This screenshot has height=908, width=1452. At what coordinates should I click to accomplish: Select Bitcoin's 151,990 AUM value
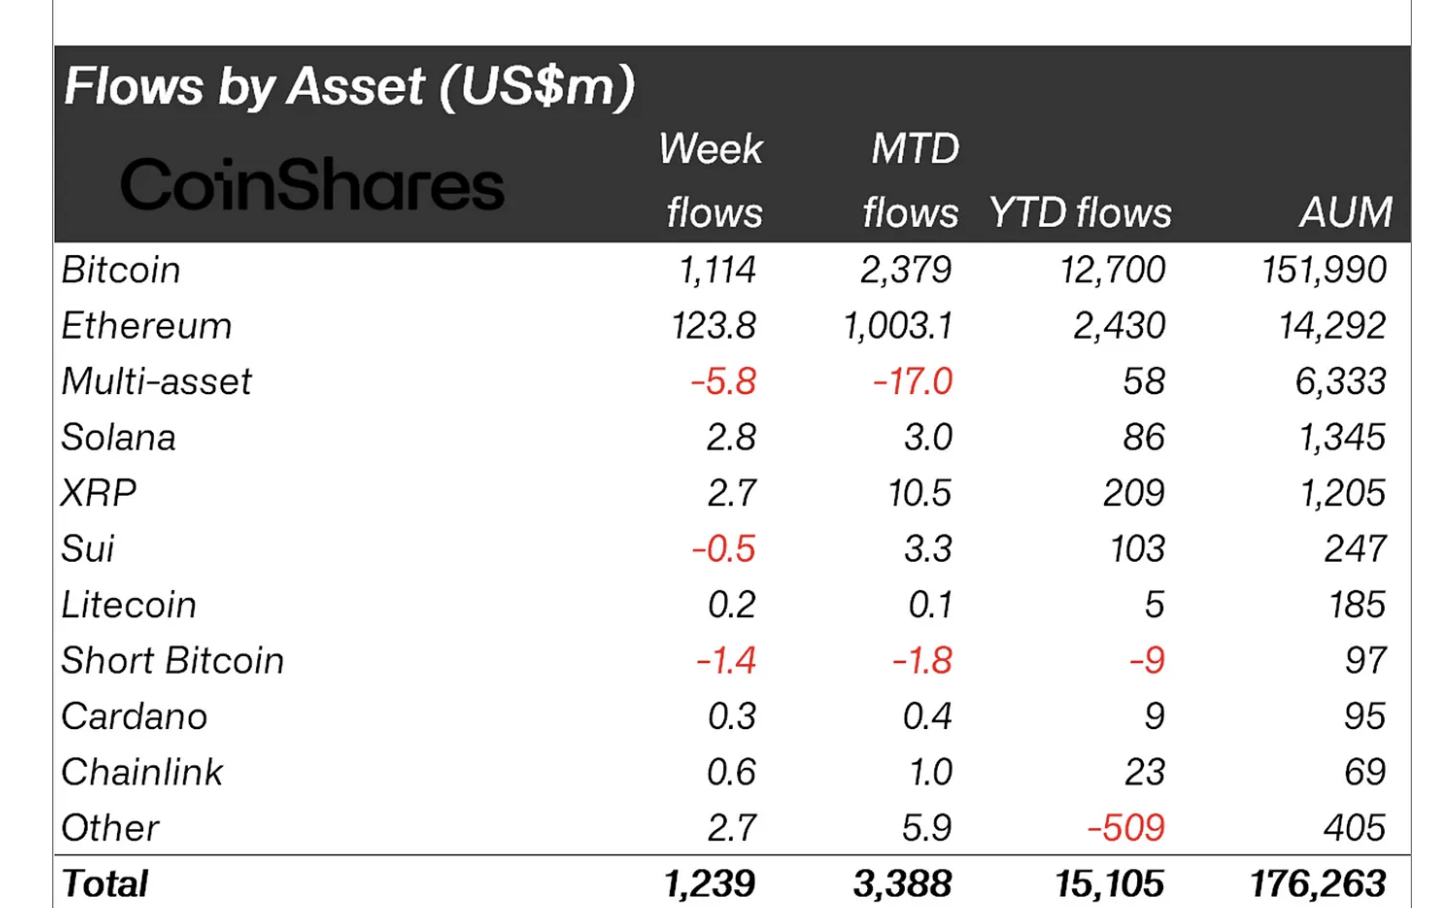tap(1324, 270)
